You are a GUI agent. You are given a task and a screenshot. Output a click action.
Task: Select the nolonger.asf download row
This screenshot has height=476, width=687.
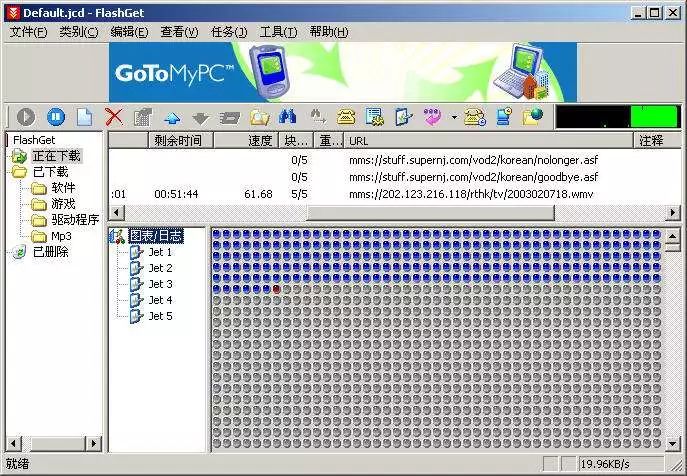coord(394,160)
